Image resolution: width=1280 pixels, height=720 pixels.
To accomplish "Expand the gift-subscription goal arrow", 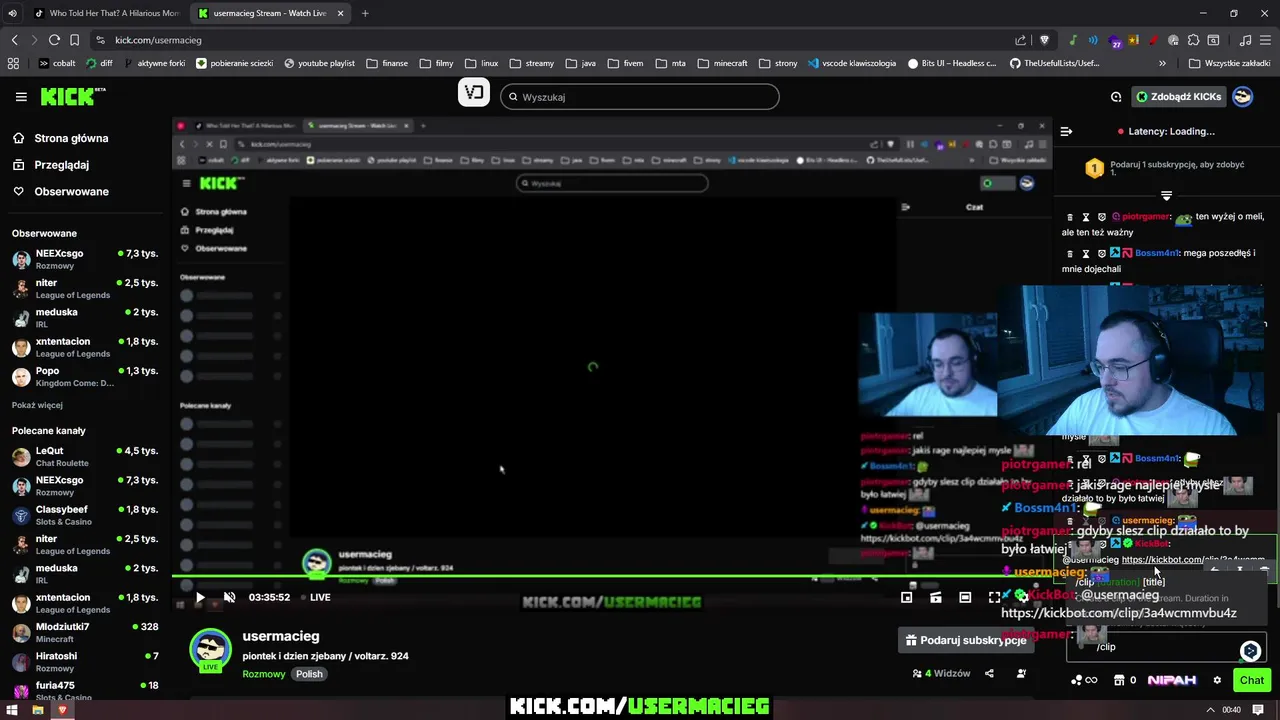I will pos(1166,194).
